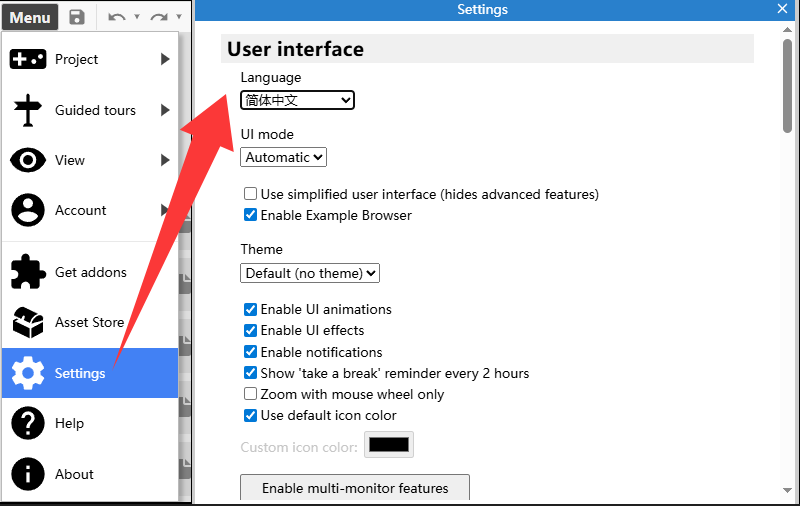Screen dimensions: 800x506
Task: Open the UI mode Automatic dropdown
Action: [284, 157]
